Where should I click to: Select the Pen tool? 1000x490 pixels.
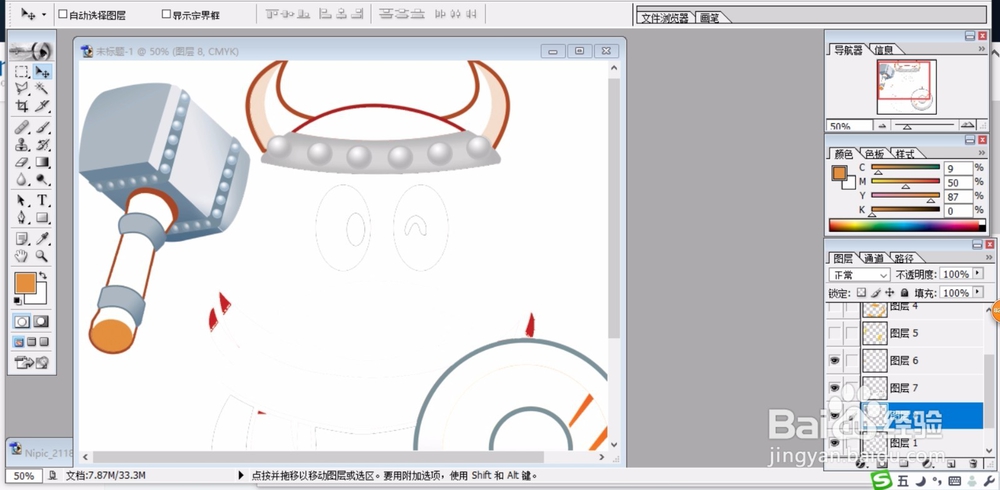22,218
